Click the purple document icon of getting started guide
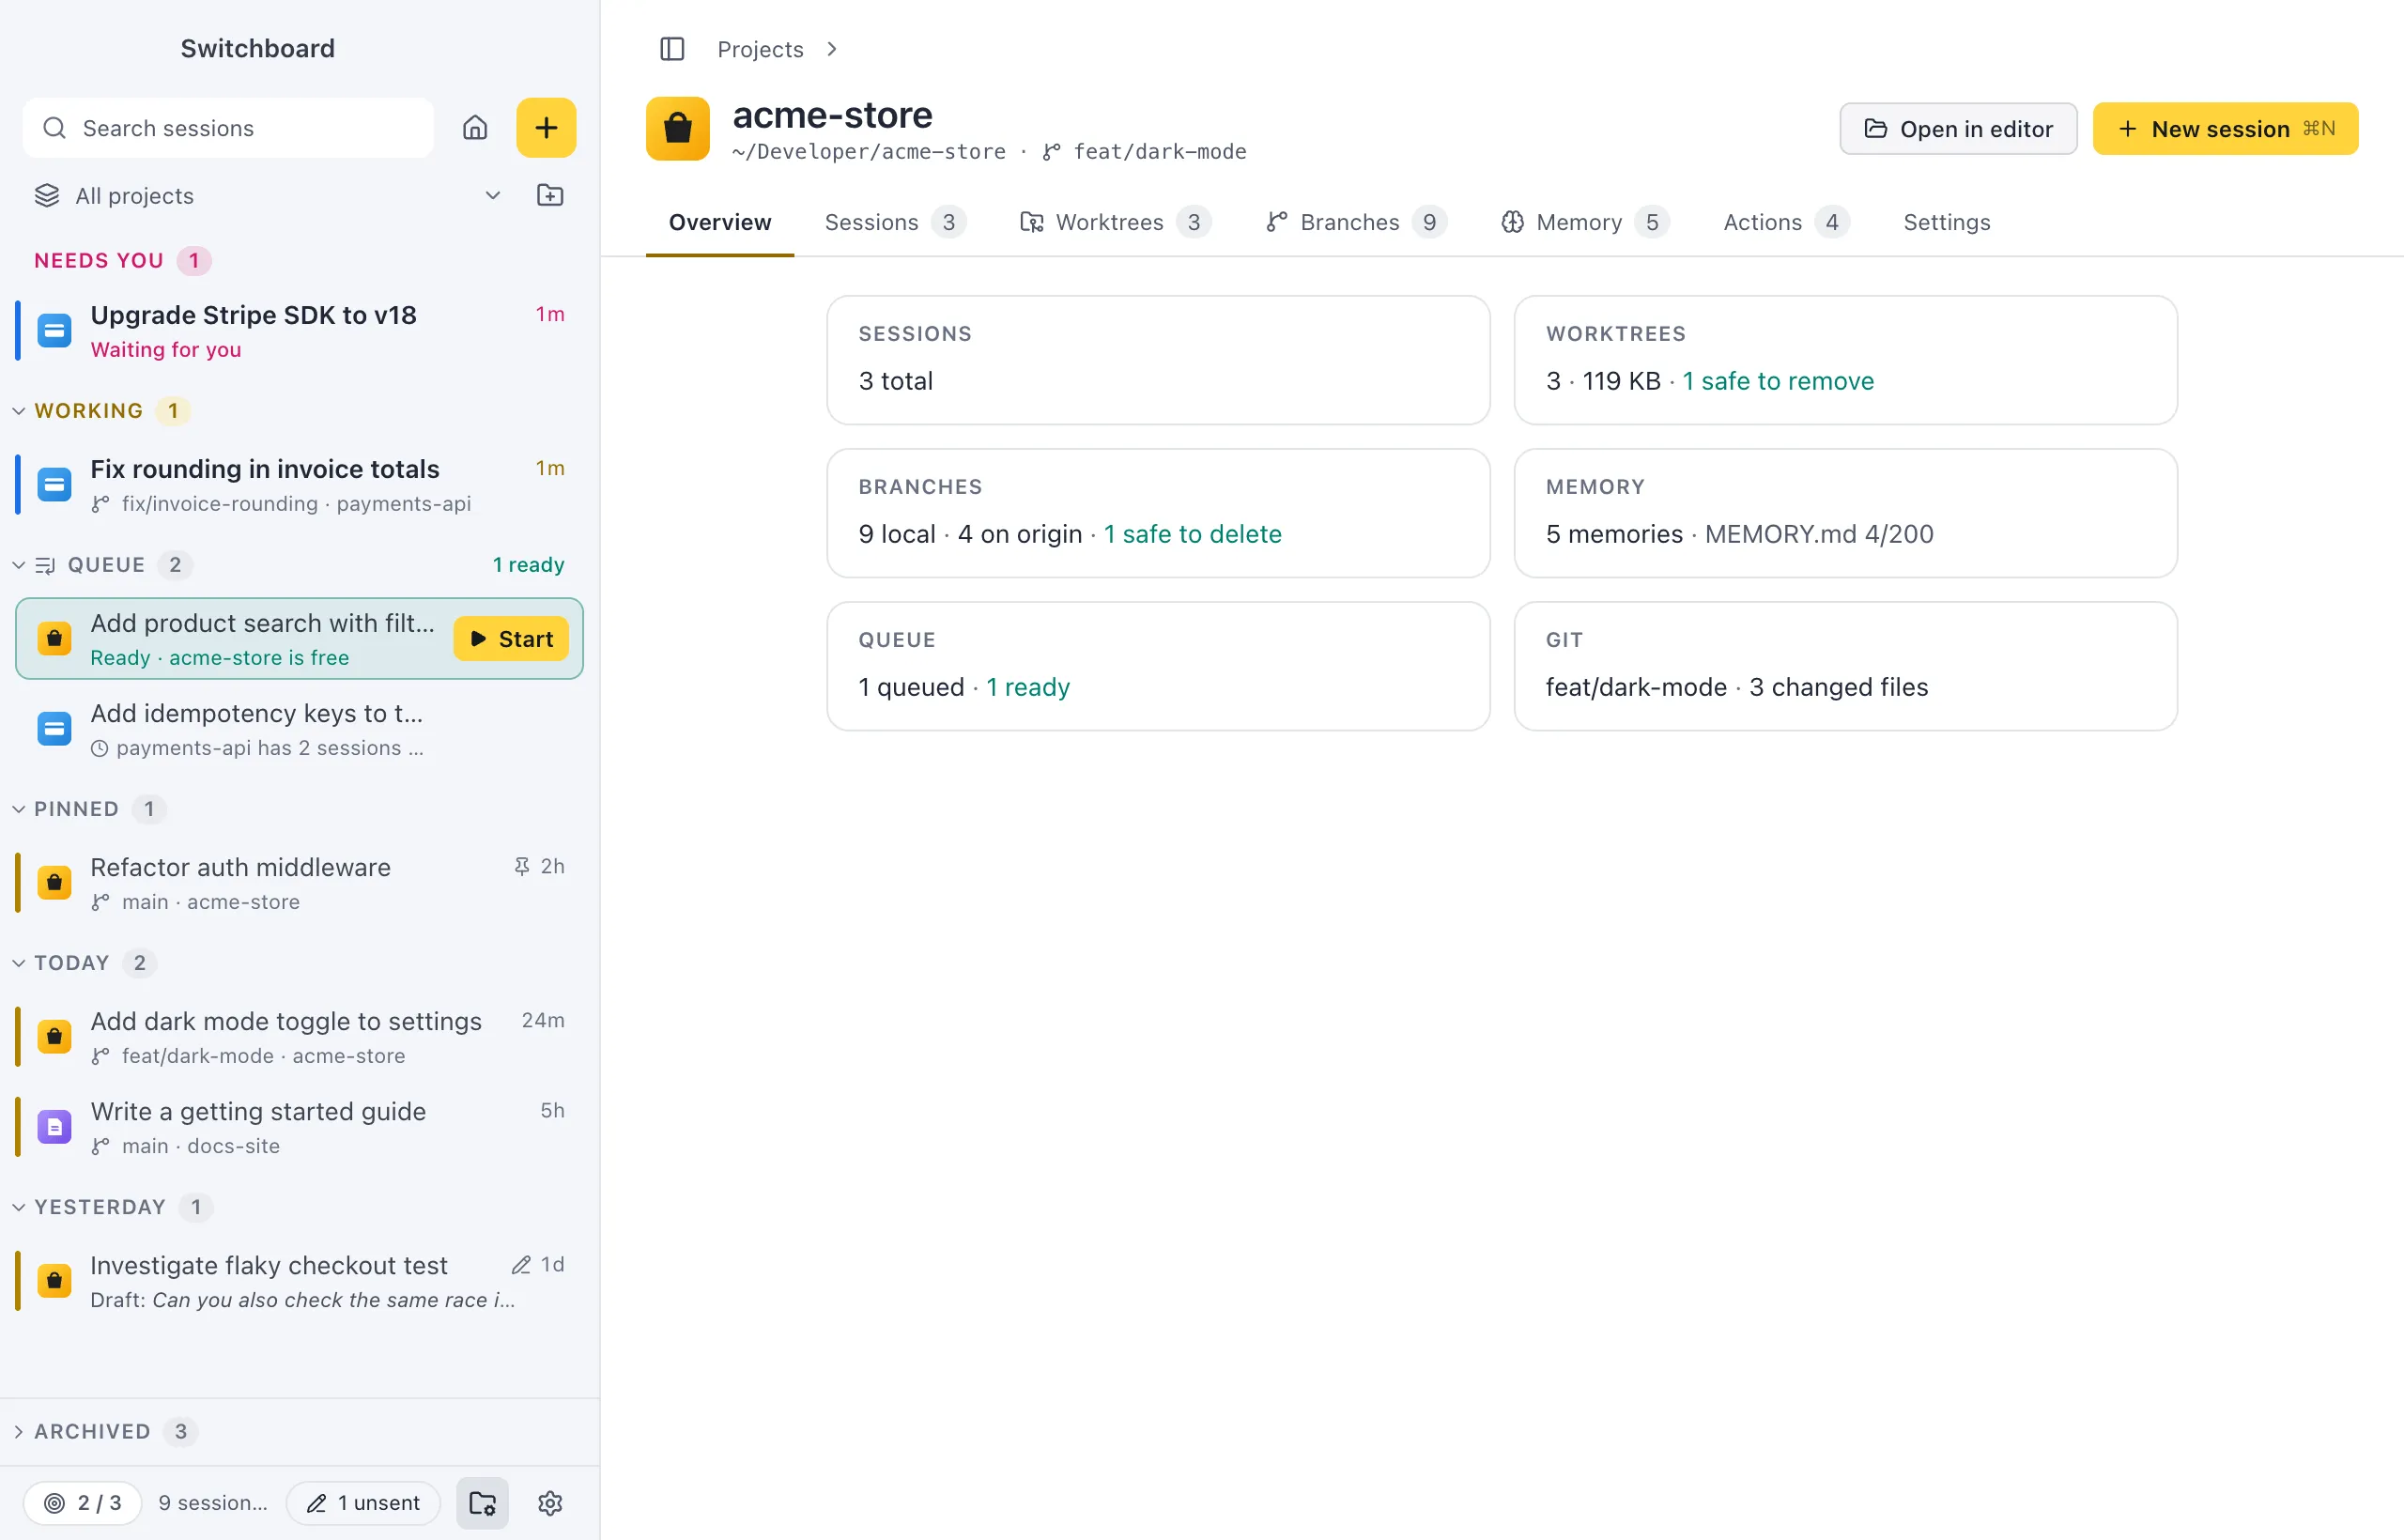This screenshot has width=2404, height=1540. pyautogui.click(x=55, y=1127)
